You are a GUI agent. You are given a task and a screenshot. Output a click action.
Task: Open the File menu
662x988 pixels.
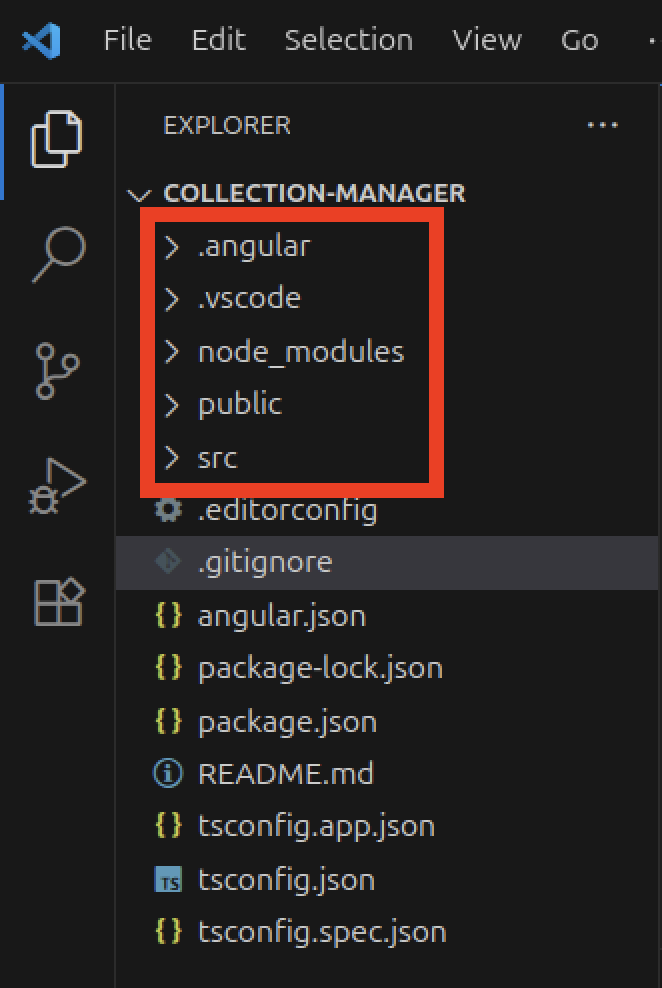click(x=128, y=40)
